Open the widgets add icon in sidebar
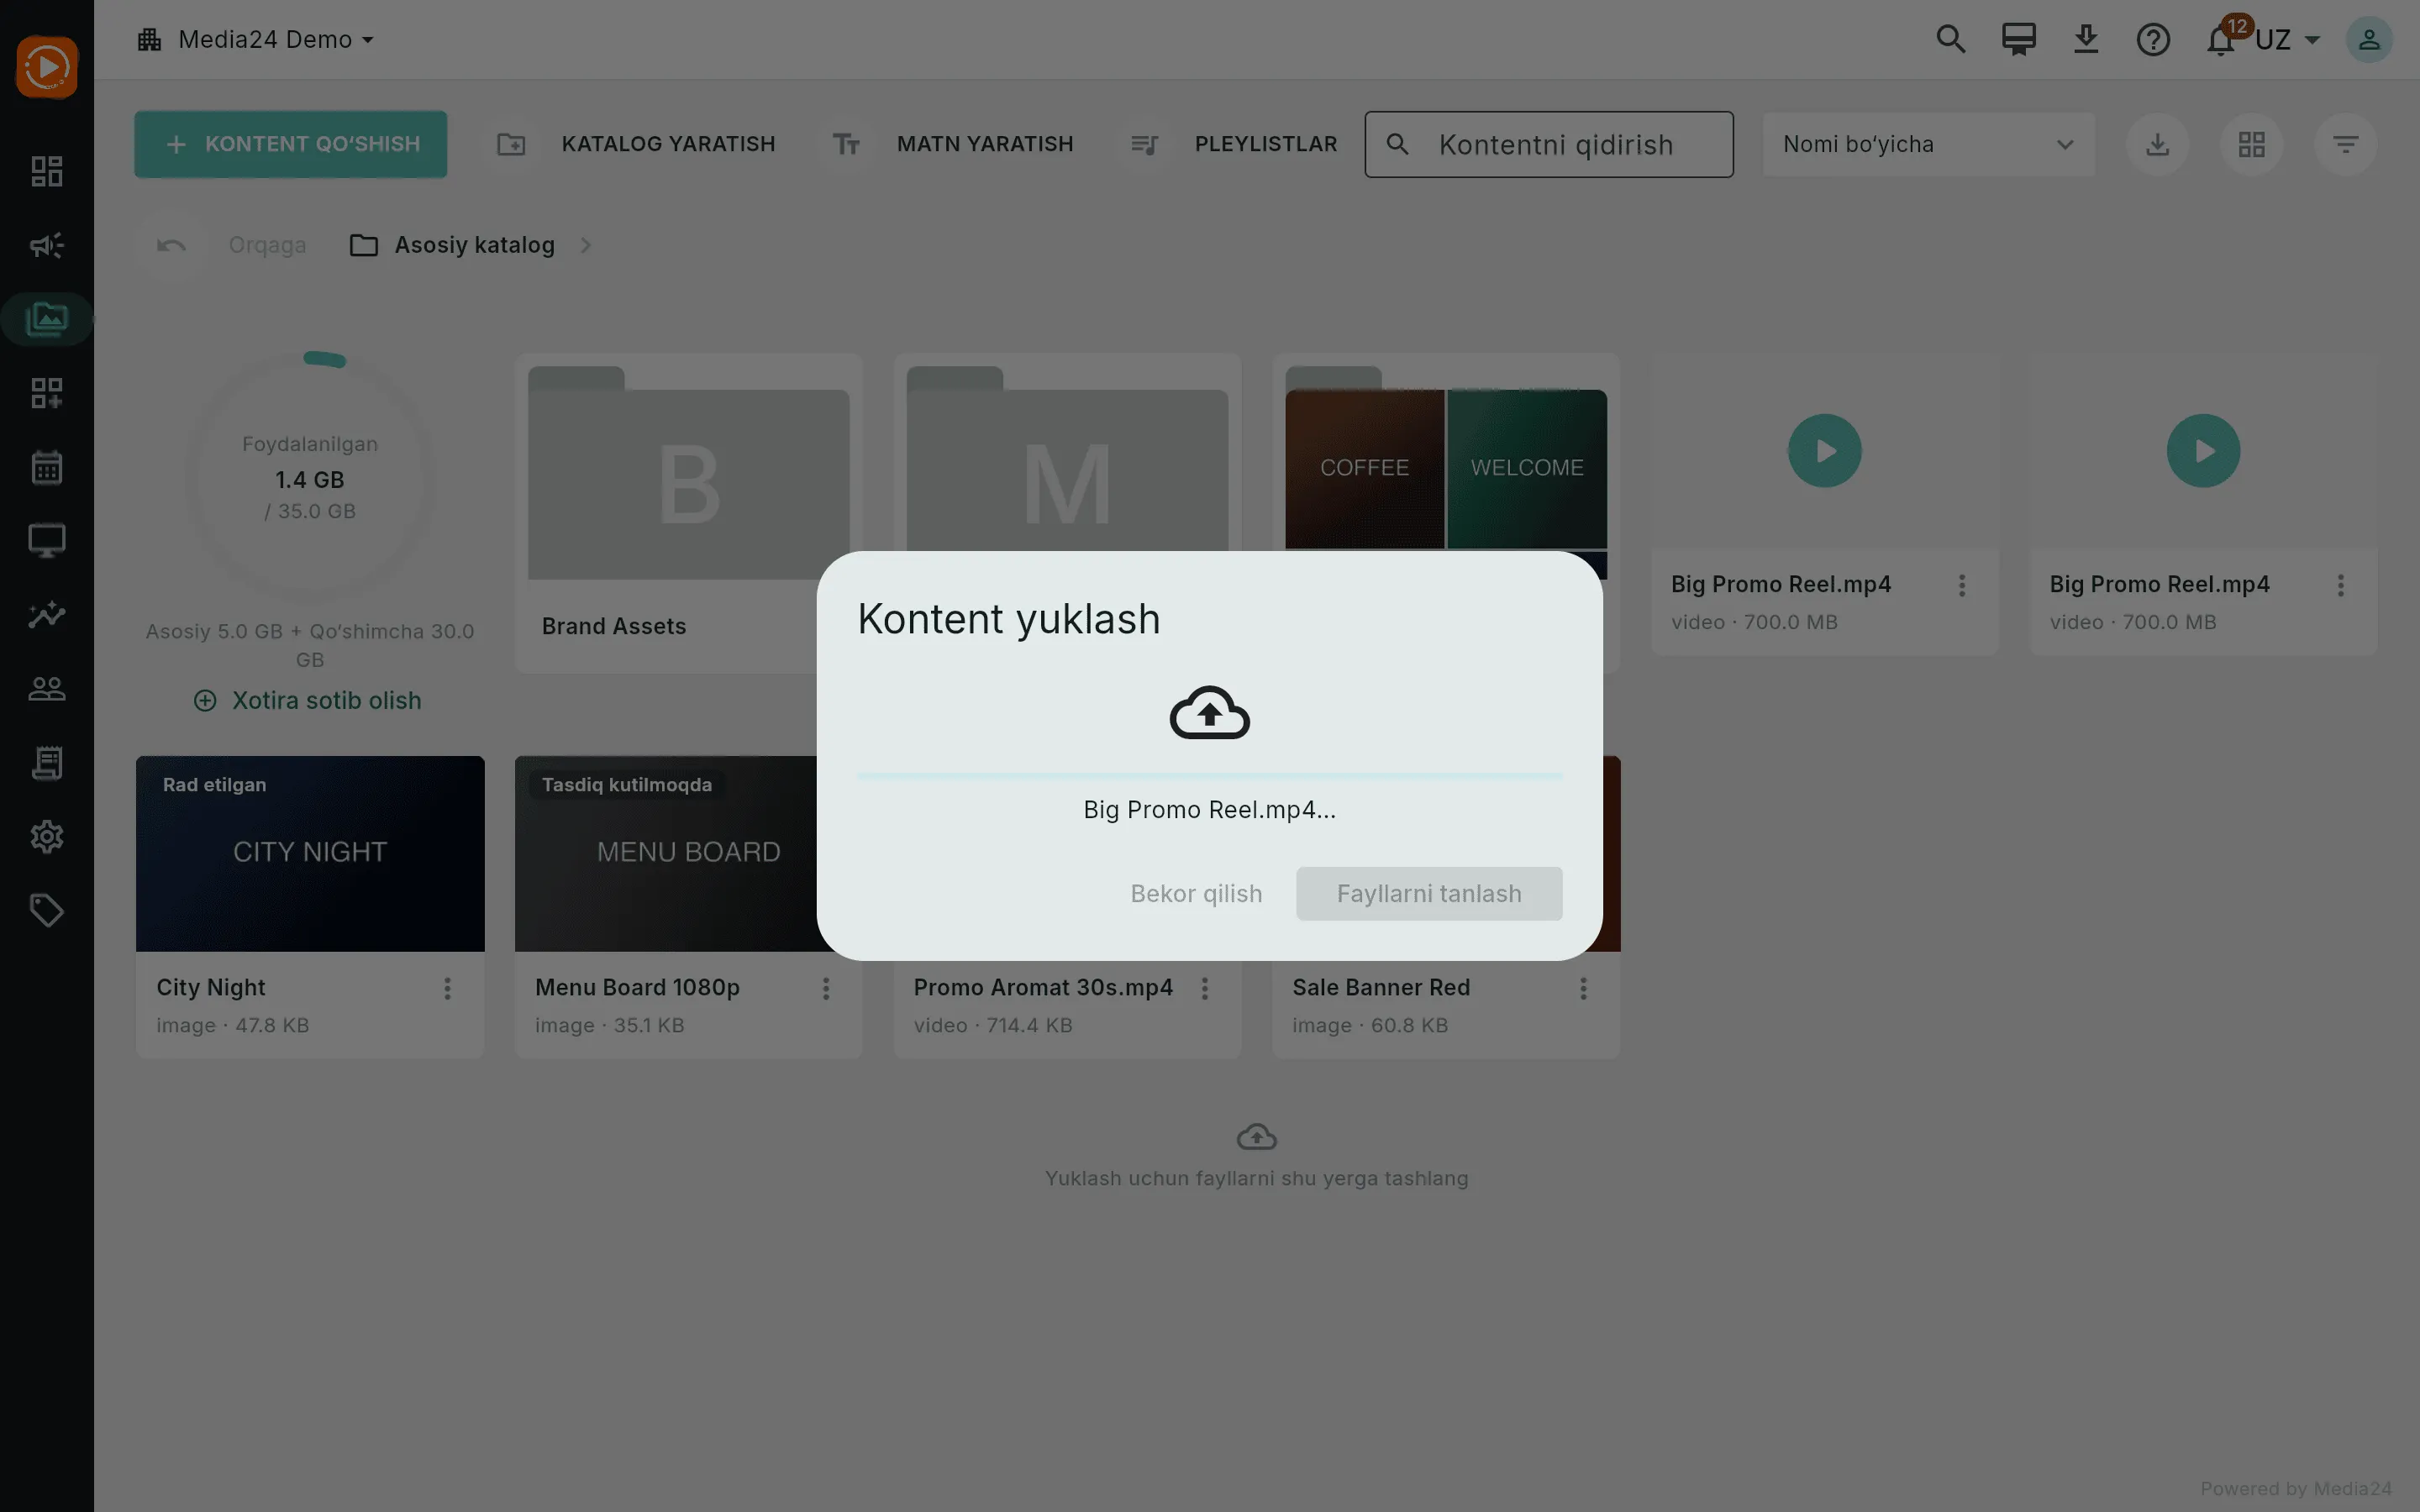 pyautogui.click(x=47, y=393)
